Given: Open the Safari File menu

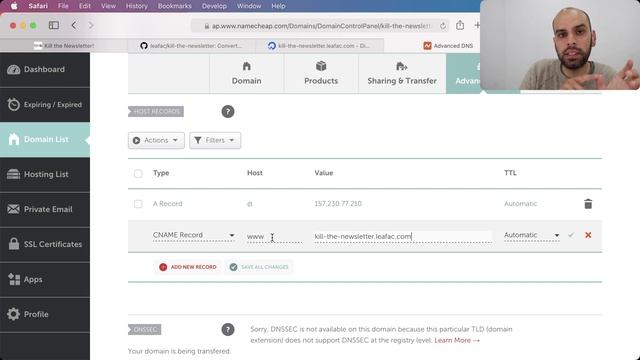Looking at the screenshot, I should pos(63,6).
